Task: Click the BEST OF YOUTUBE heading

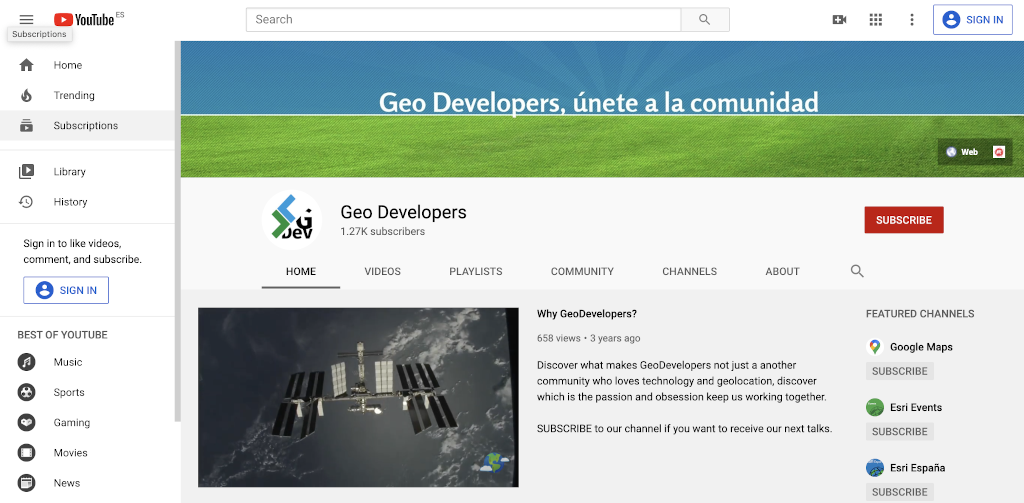Action: (62, 335)
